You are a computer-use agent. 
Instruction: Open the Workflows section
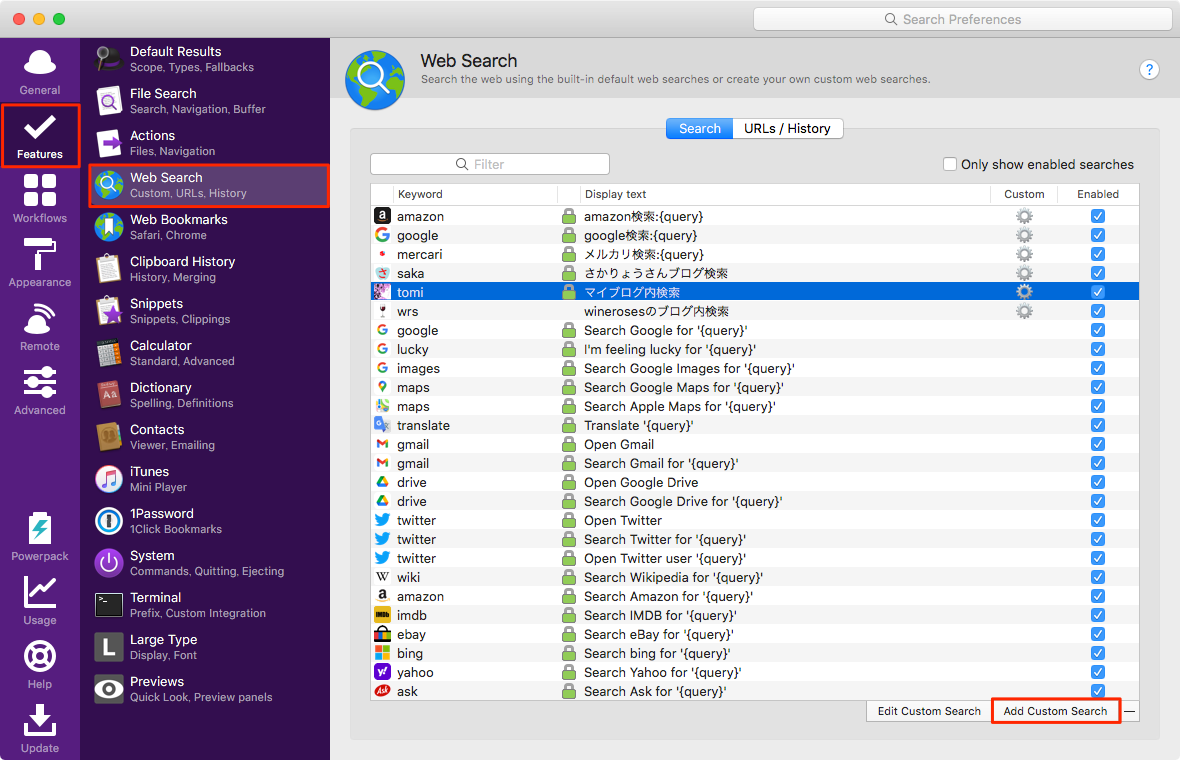[40, 199]
